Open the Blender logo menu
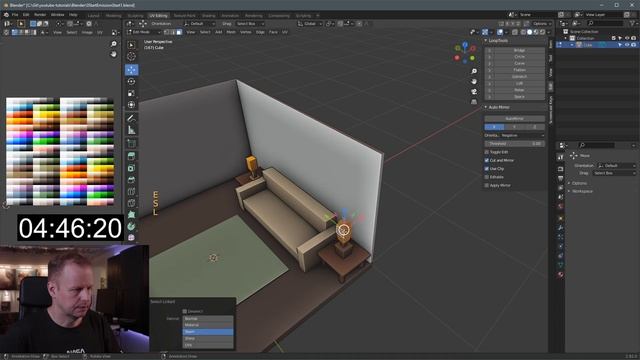This screenshot has height=360, width=640. click(x=6, y=15)
